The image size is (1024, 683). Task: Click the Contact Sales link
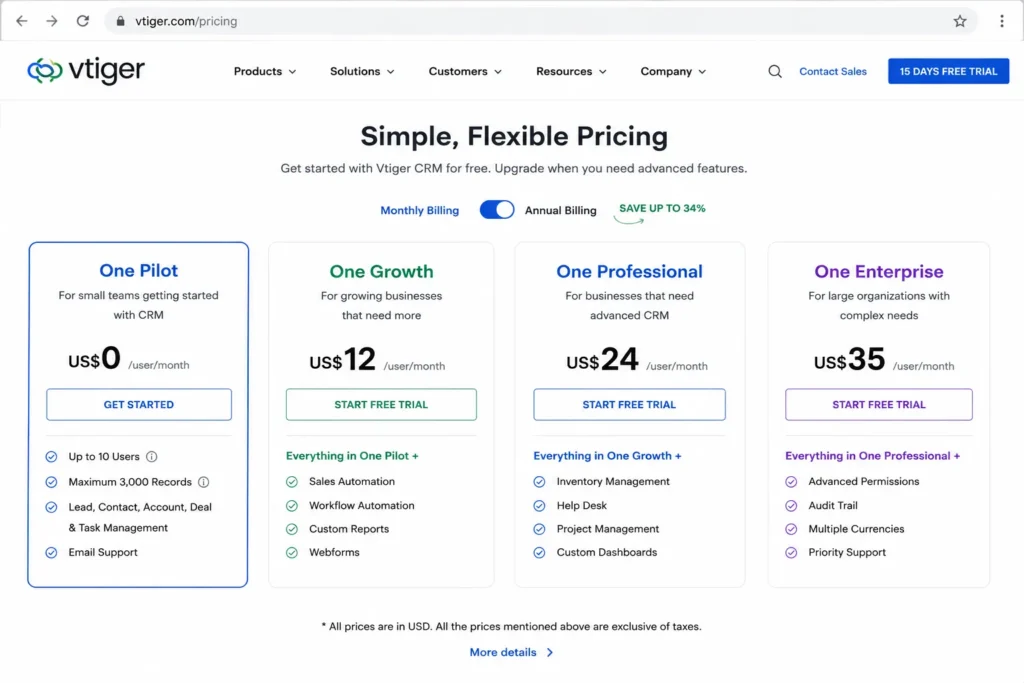pyautogui.click(x=833, y=71)
